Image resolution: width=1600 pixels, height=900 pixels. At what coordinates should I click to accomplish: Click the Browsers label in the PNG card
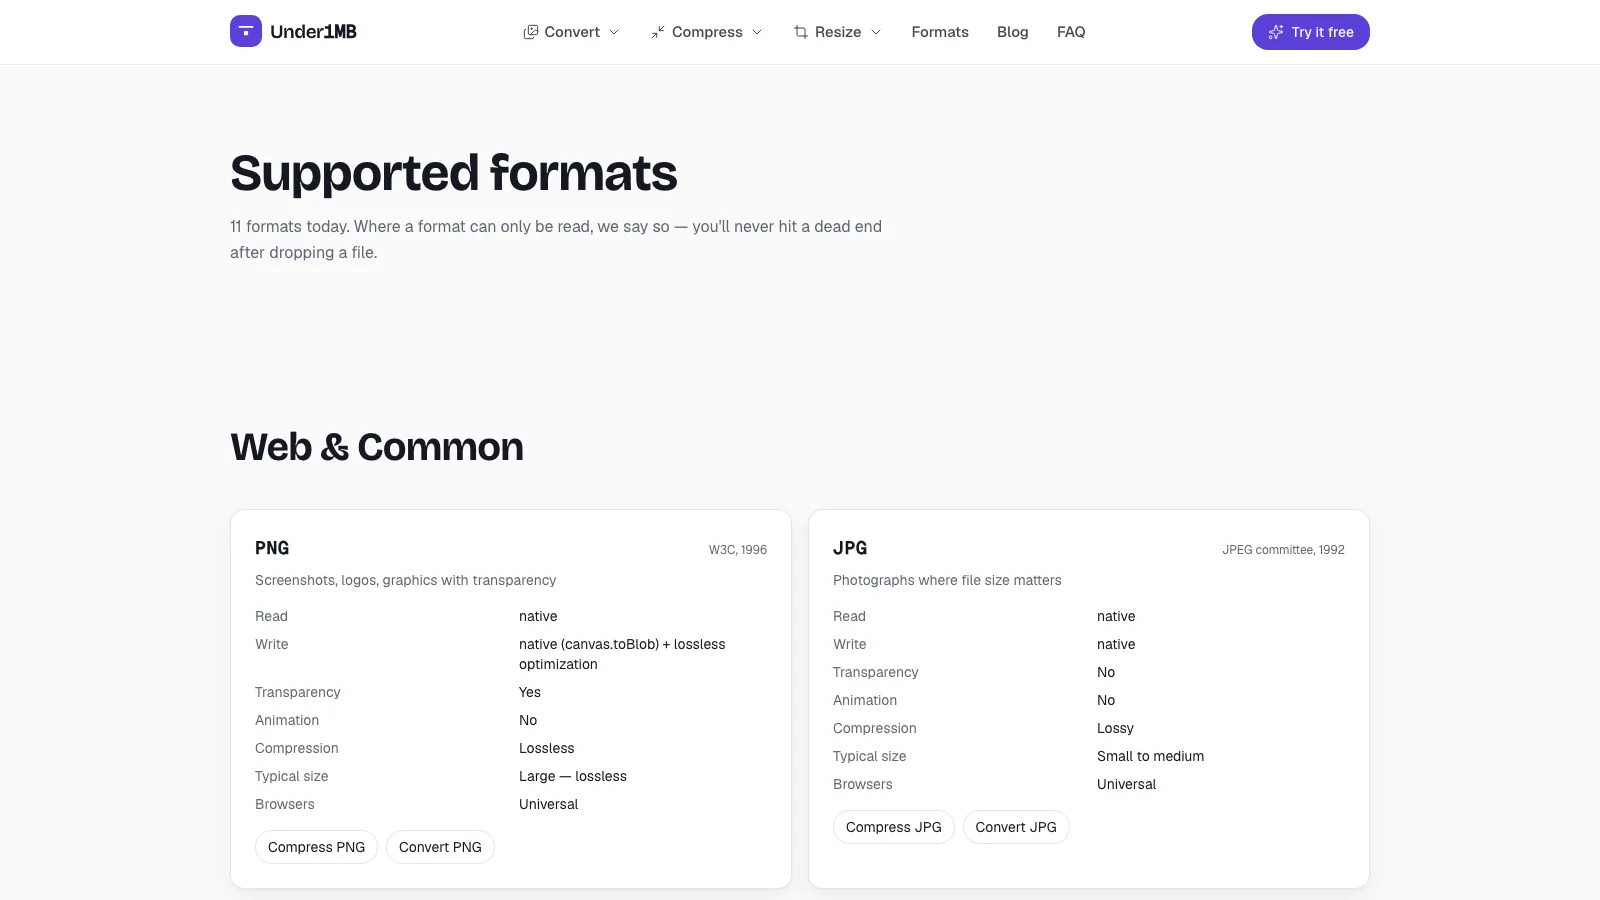pos(285,804)
